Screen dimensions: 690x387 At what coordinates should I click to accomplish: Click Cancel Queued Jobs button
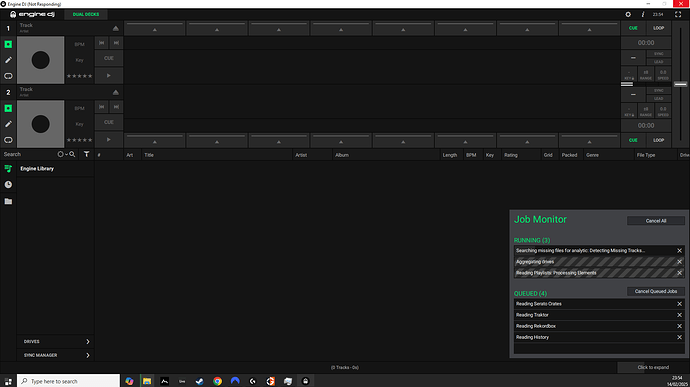point(656,291)
